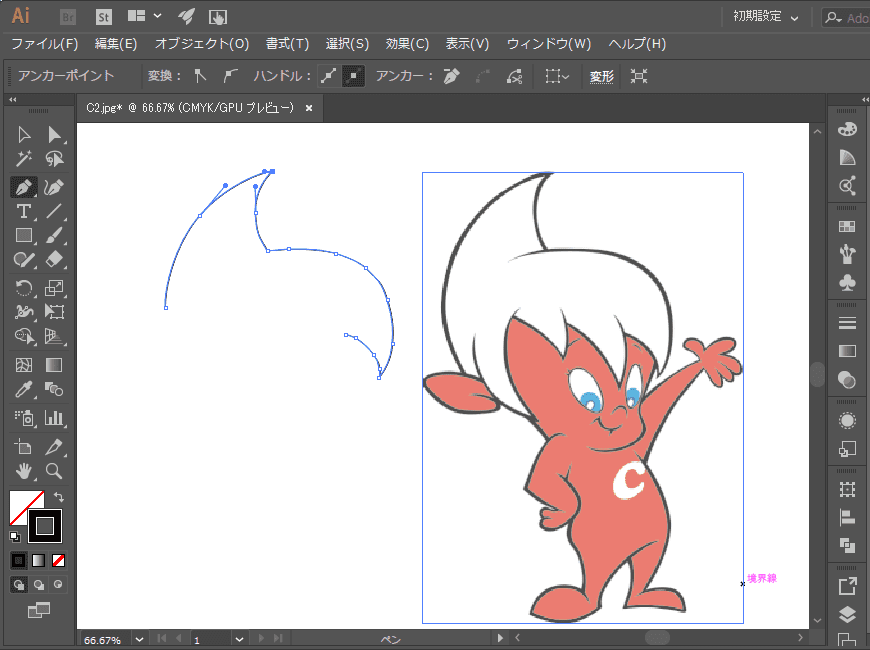
Task: Select the Eraser tool
Action: (x=54, y=260)
